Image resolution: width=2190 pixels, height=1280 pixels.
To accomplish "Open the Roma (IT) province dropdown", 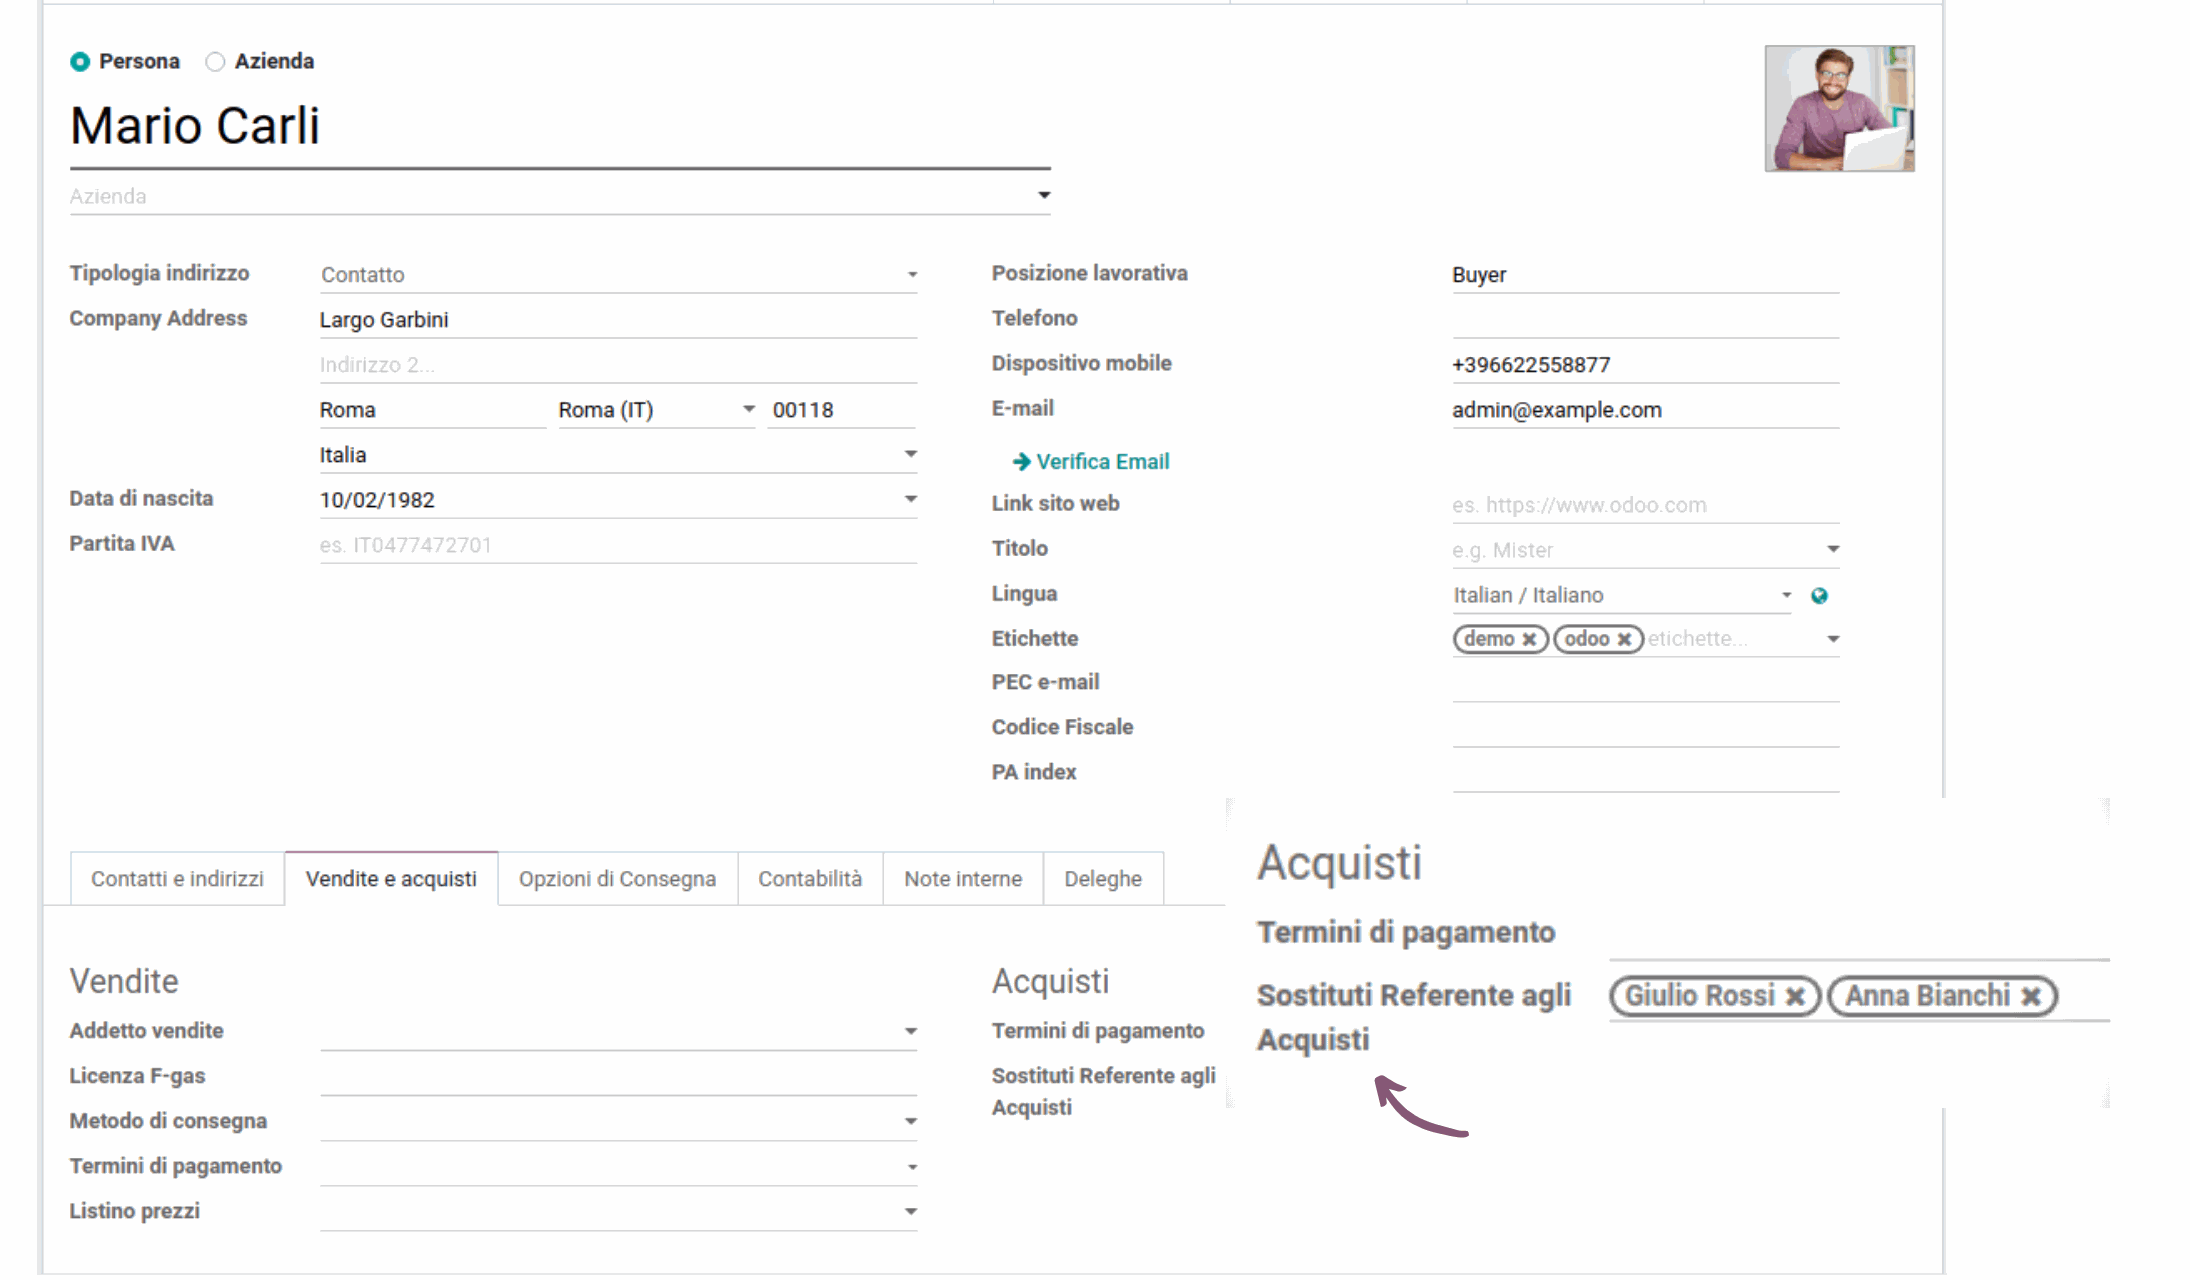I will click(748, 409).
